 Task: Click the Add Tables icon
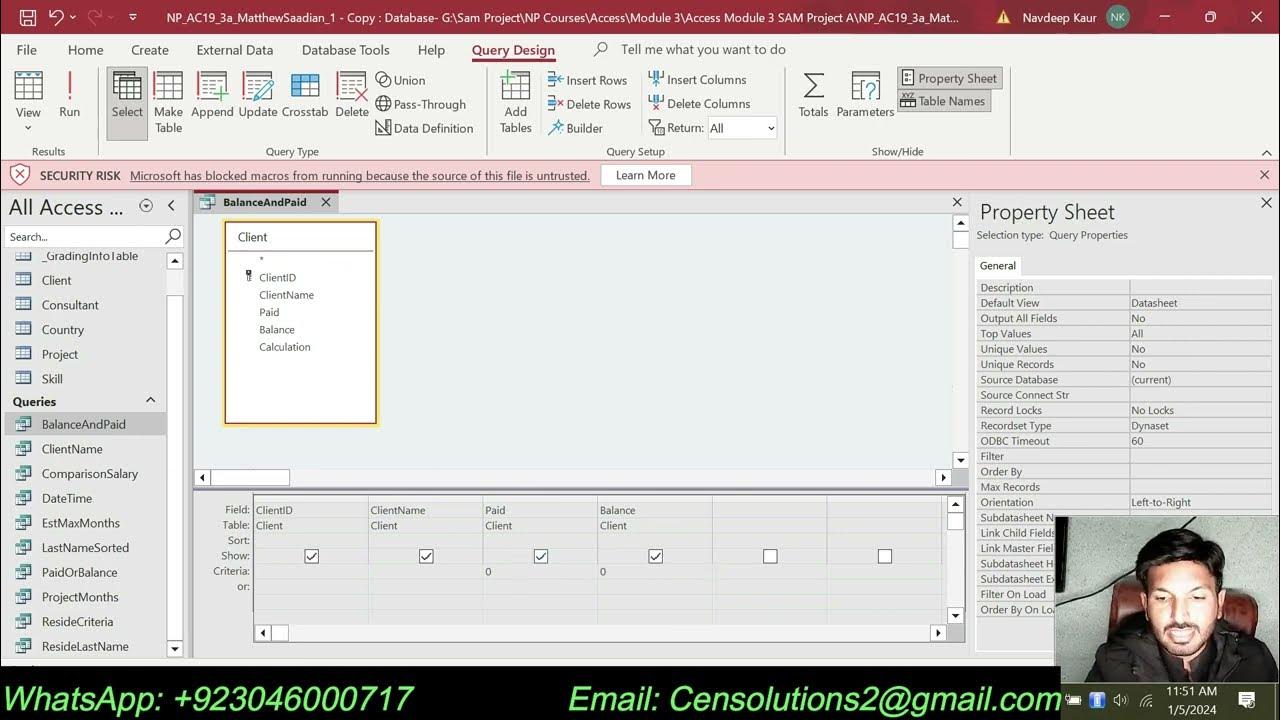point(515,102)
